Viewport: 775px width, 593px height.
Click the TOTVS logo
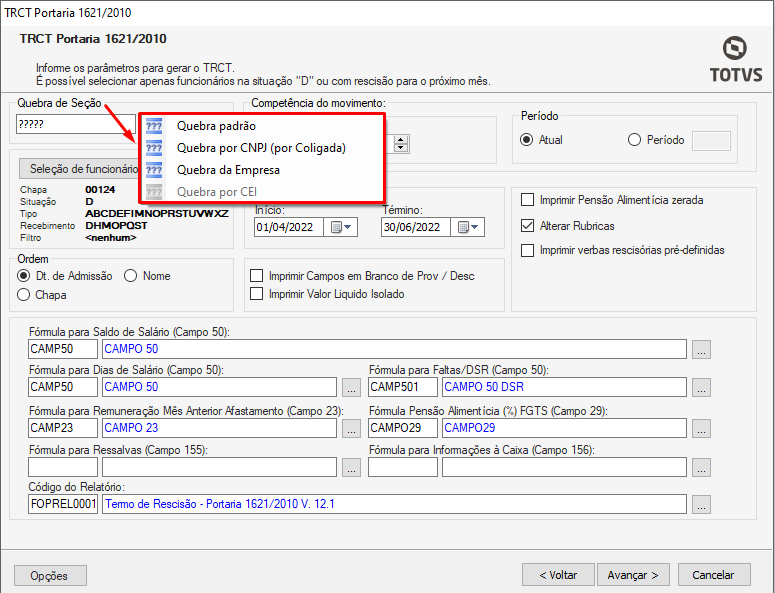pyautogui.click(x=736, y=59)
